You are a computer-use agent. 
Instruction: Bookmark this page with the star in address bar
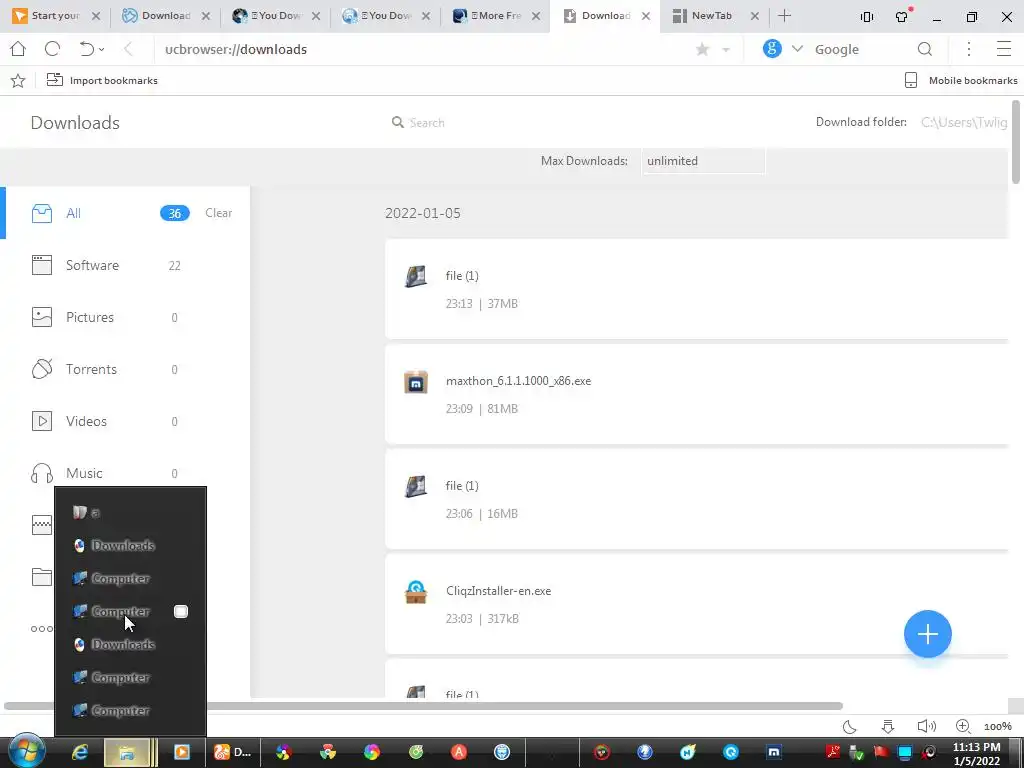pos(703,50)
